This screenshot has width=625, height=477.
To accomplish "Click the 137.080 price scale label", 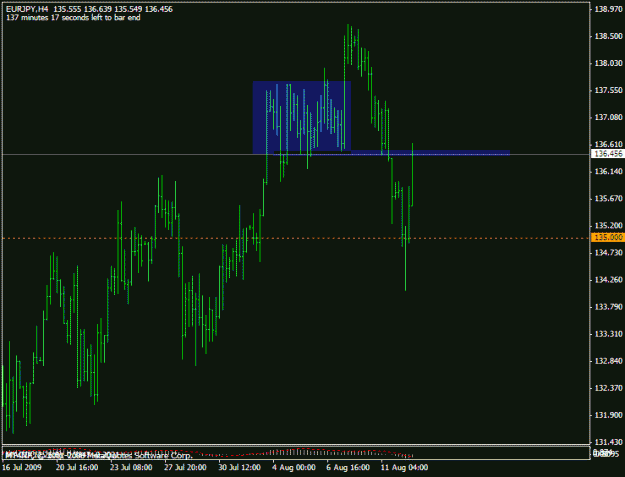I will [608, 117].
